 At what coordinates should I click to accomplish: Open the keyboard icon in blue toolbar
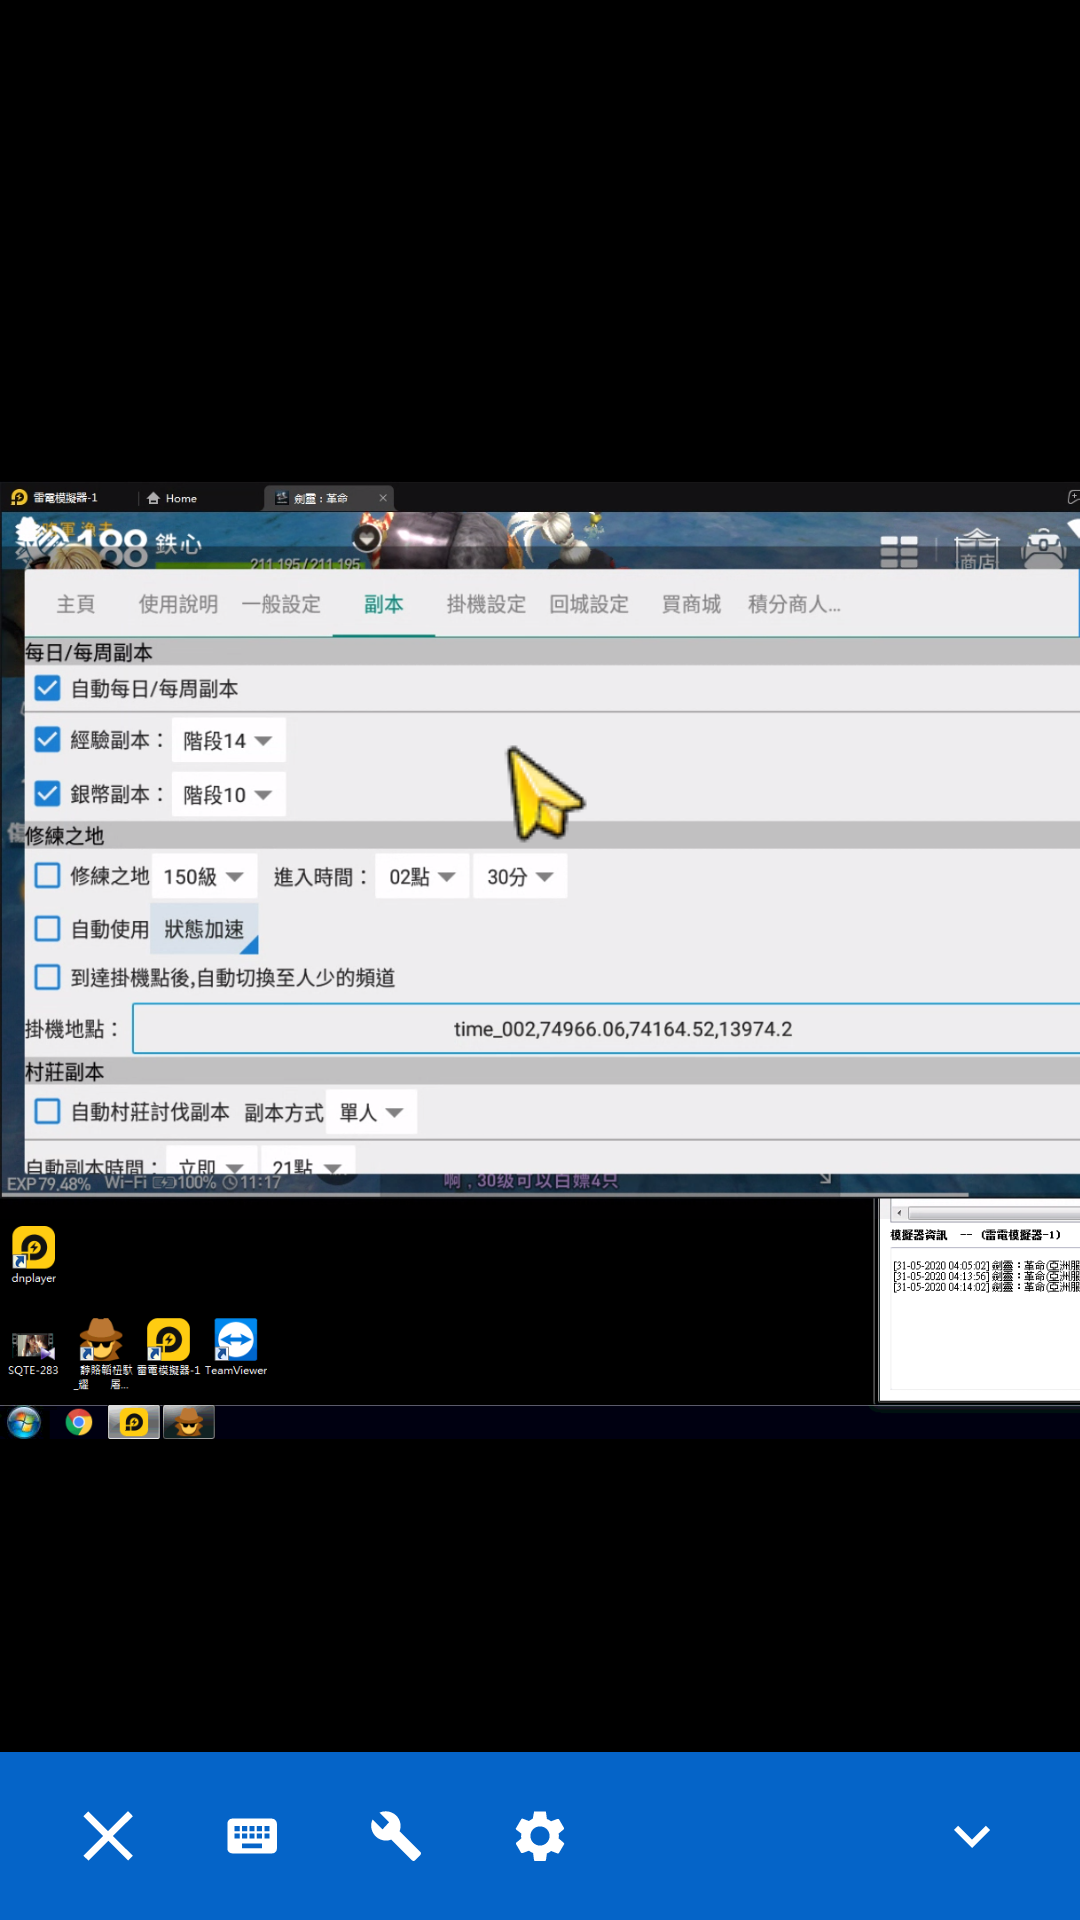pyautogui.click(x=252, y=1836)
